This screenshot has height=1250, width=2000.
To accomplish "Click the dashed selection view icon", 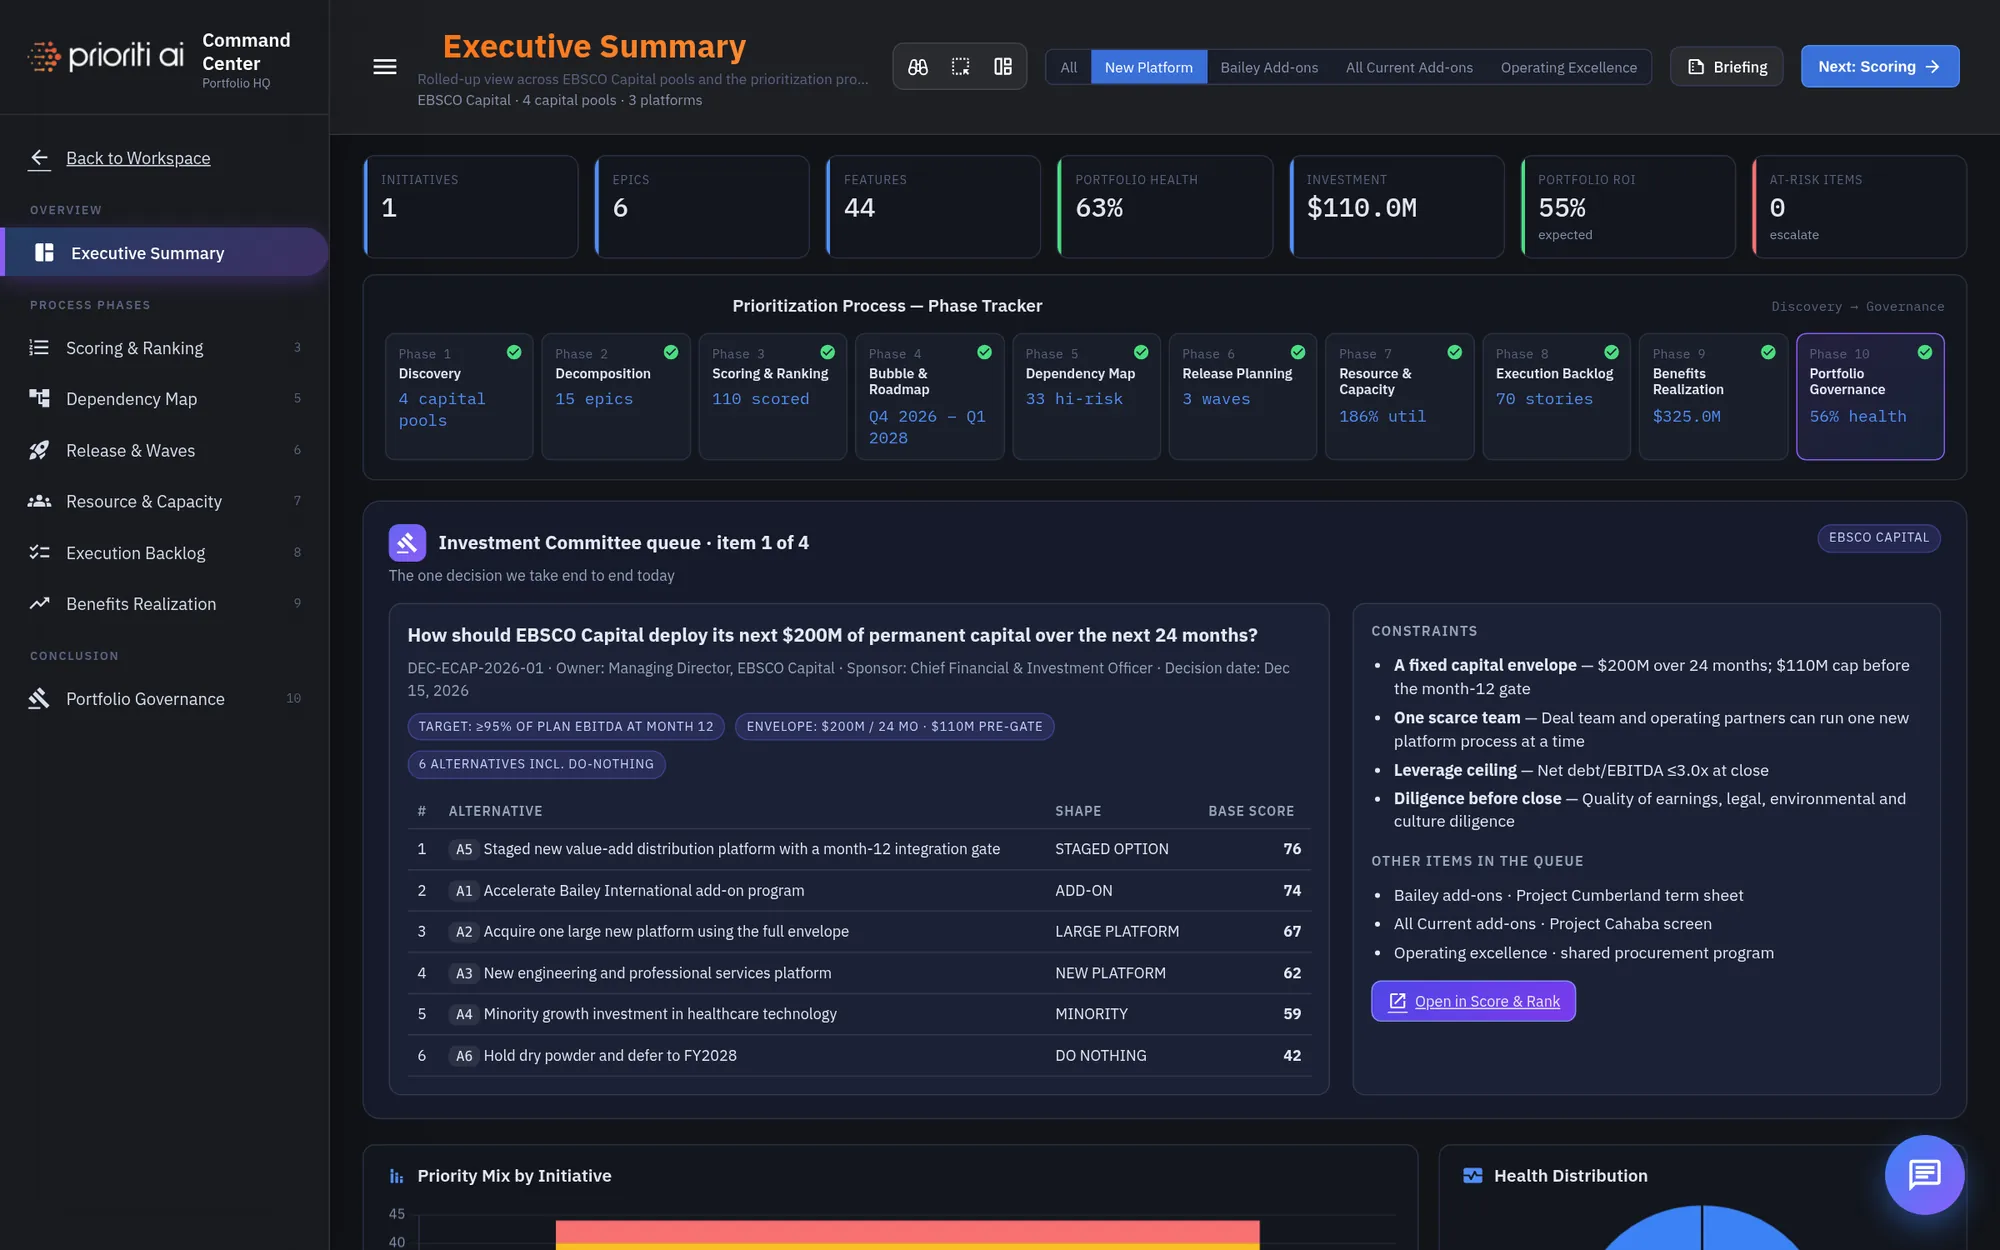I will point(960,67).
